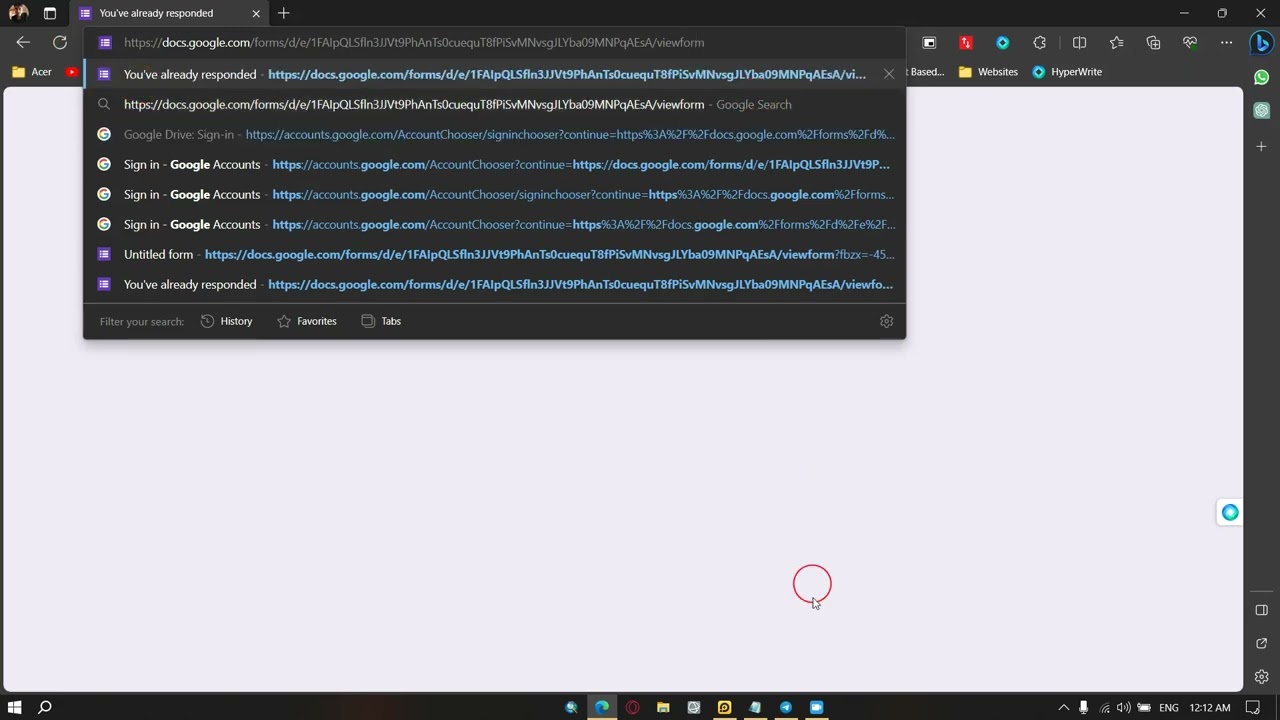
Task: Open Settings and more menu
Action: [1227, 43]
